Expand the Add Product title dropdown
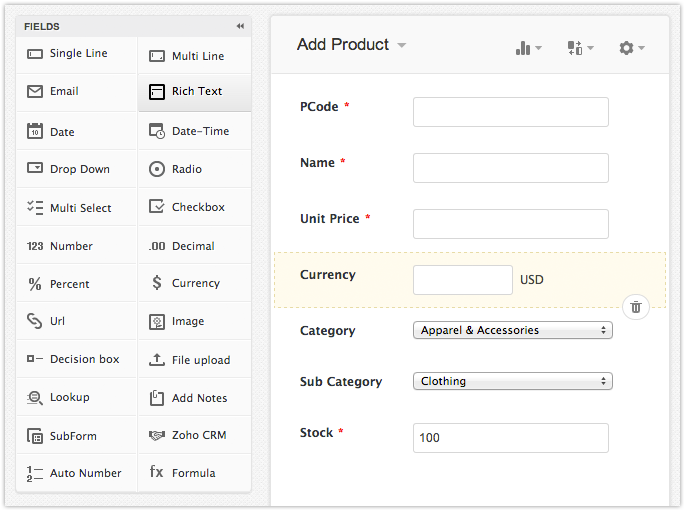 [x=402, y=46]
